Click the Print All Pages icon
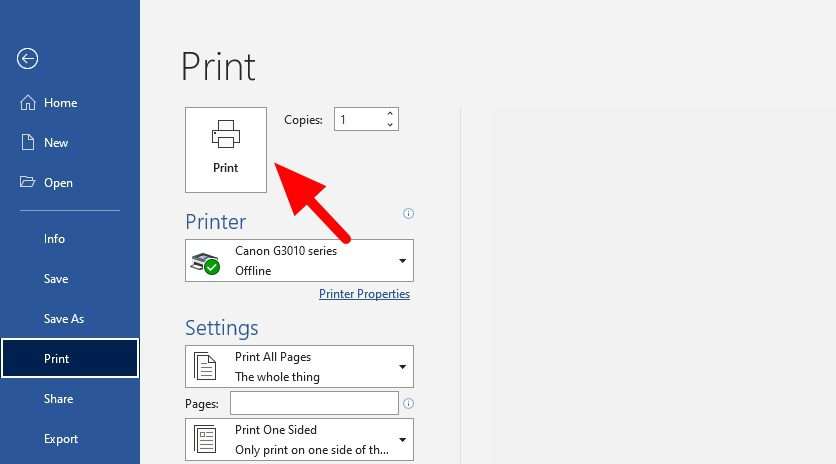 coord(205,367)
